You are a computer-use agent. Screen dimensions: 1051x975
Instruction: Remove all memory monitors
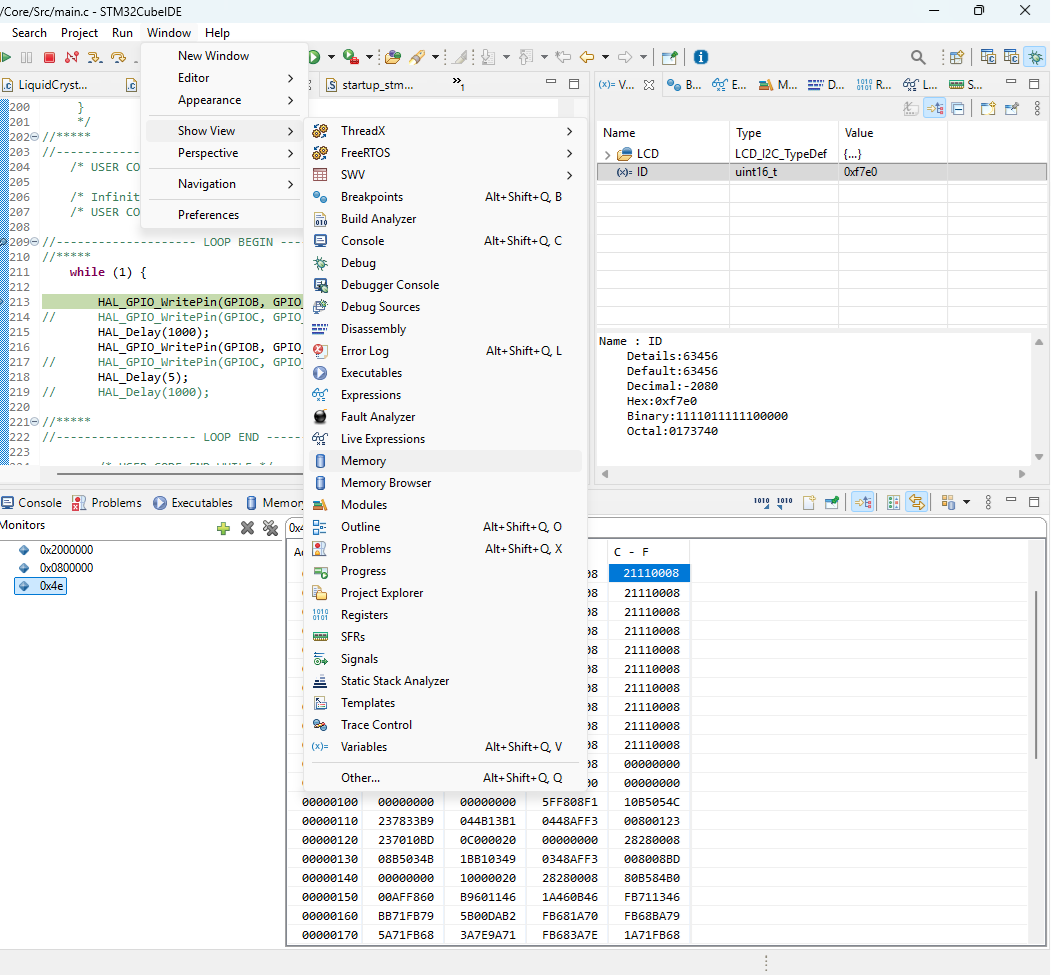tap(270, 528)
